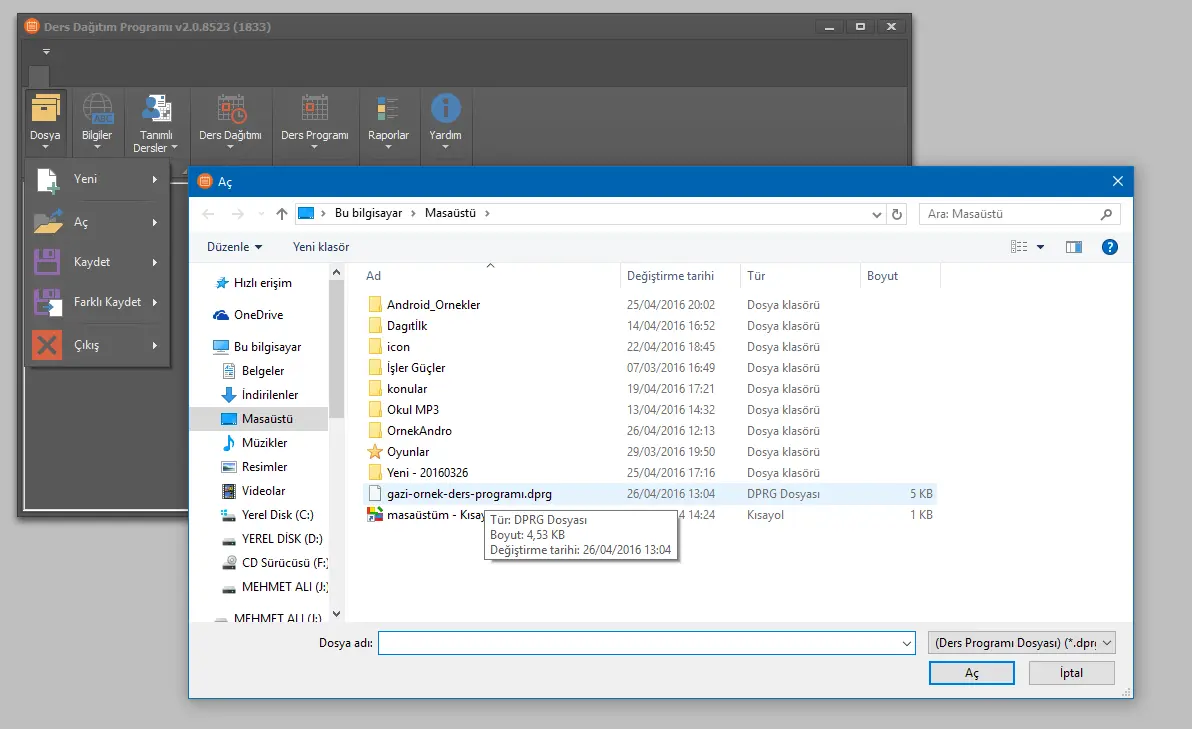This screenshot has height=729, width=1192.
Task: Click the Dosya adı input field
Action: [640, 643]
